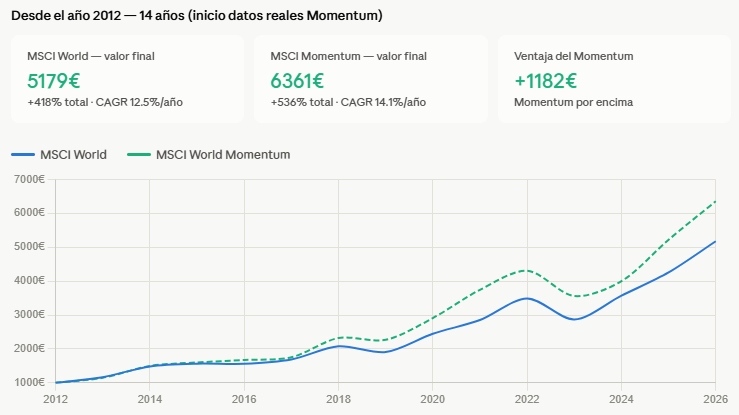Click the value 5179€
The image size is (739, 415).
pos(54,81)
